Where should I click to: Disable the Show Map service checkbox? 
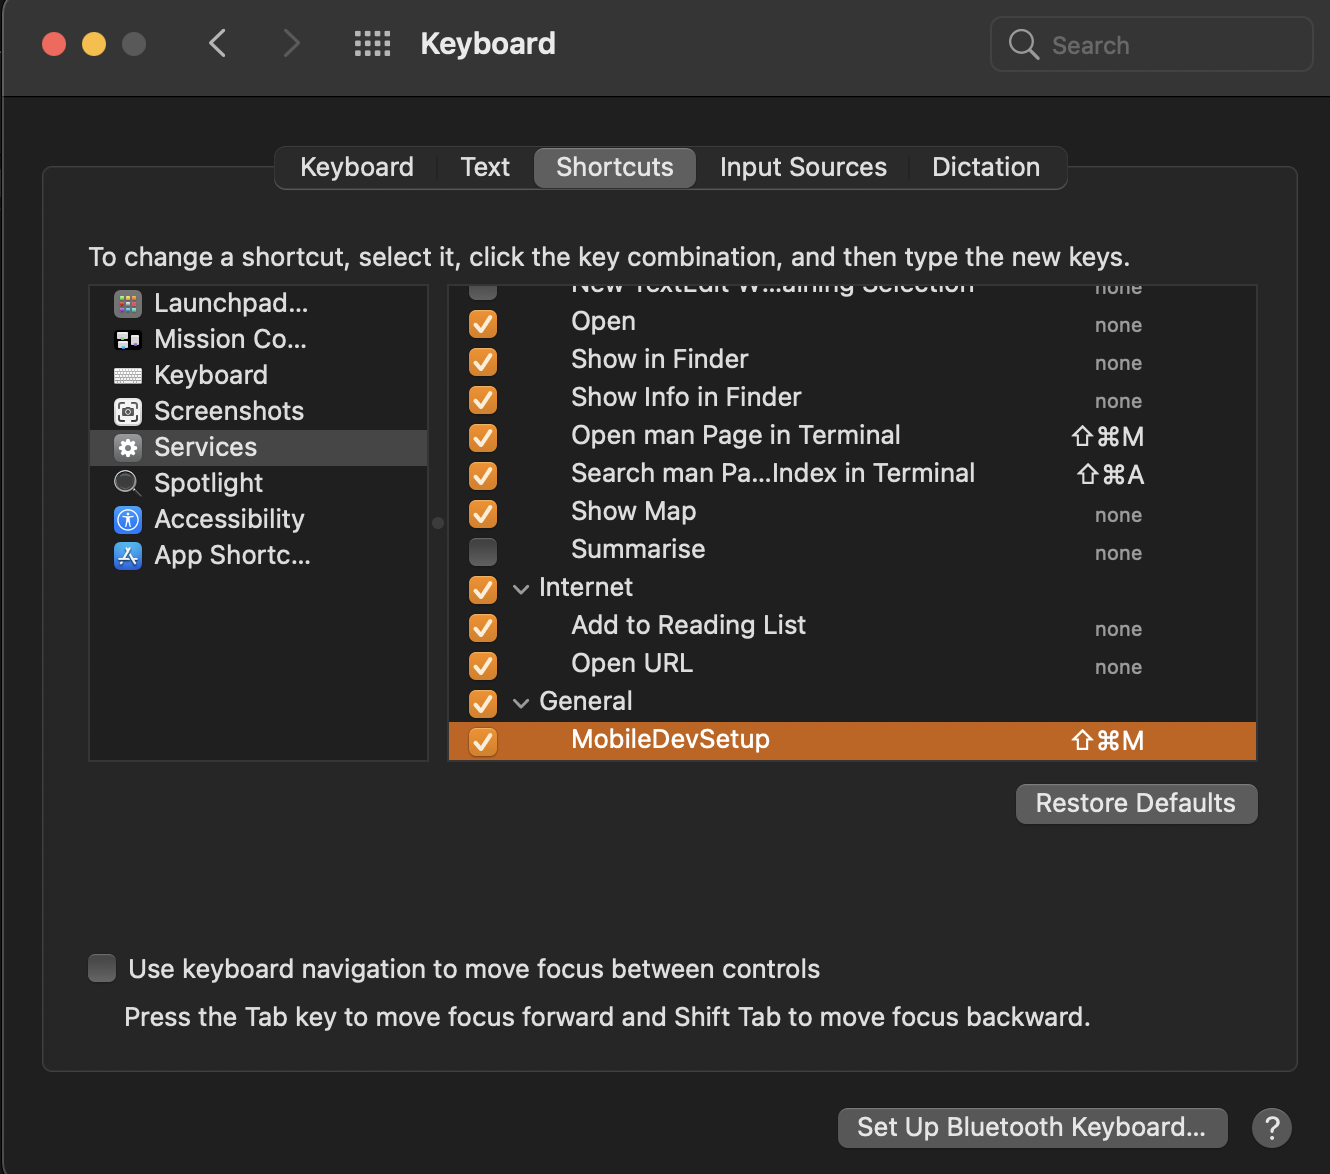(483, 513)
